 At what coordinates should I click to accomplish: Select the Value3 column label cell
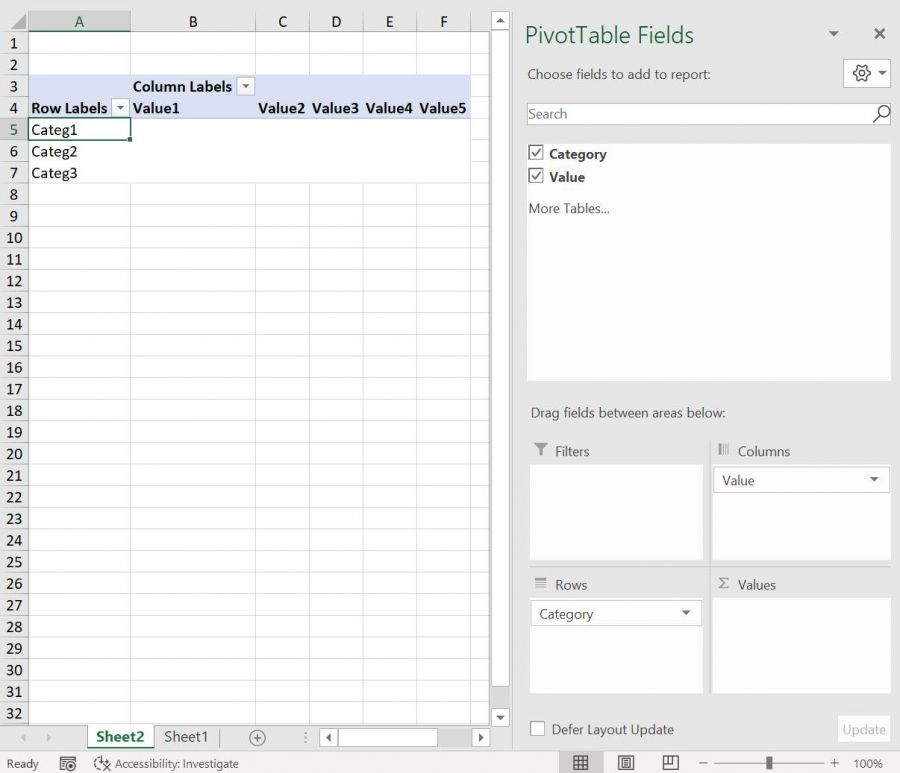[x=336, y=108]
